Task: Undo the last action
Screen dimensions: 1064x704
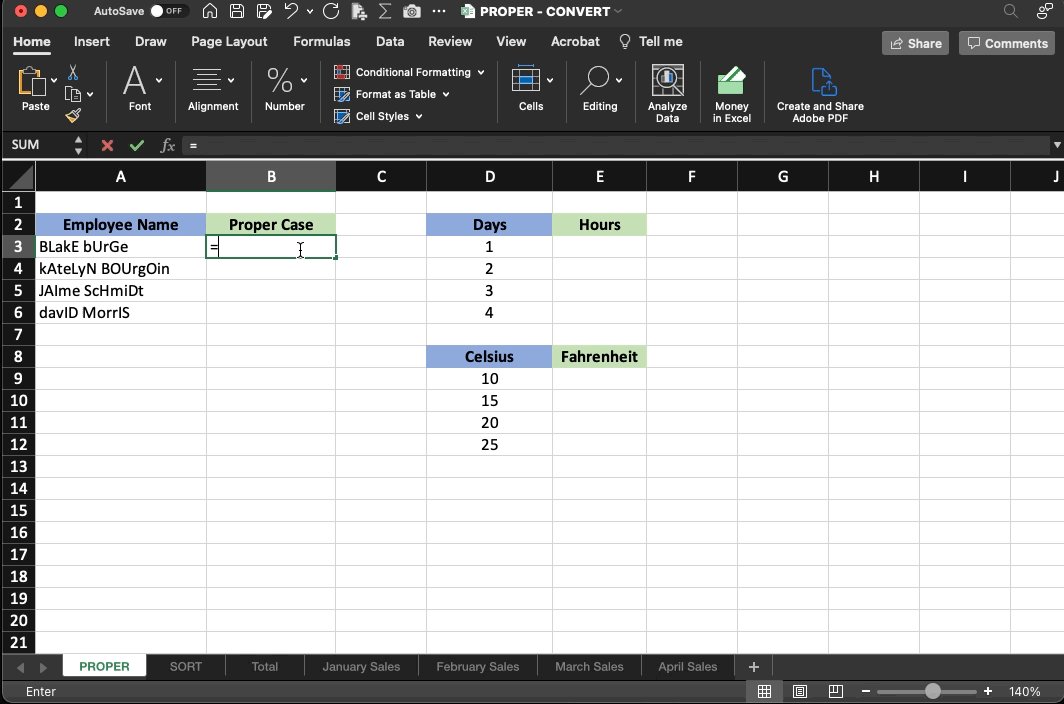Action: pos(291,11)
